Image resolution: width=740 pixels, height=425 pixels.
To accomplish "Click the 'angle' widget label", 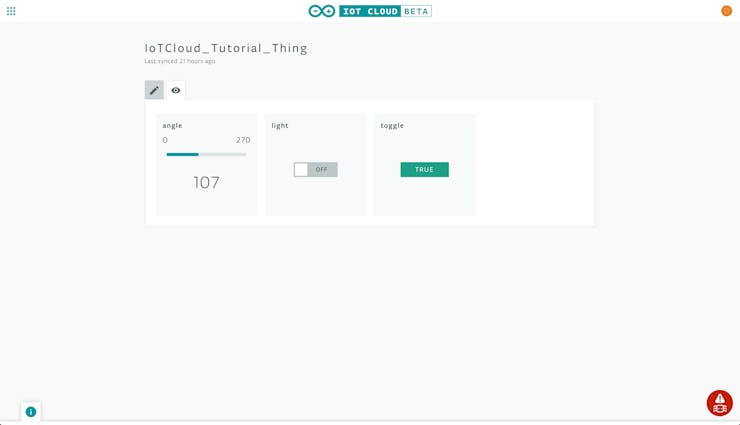I will tap(172, 125).
